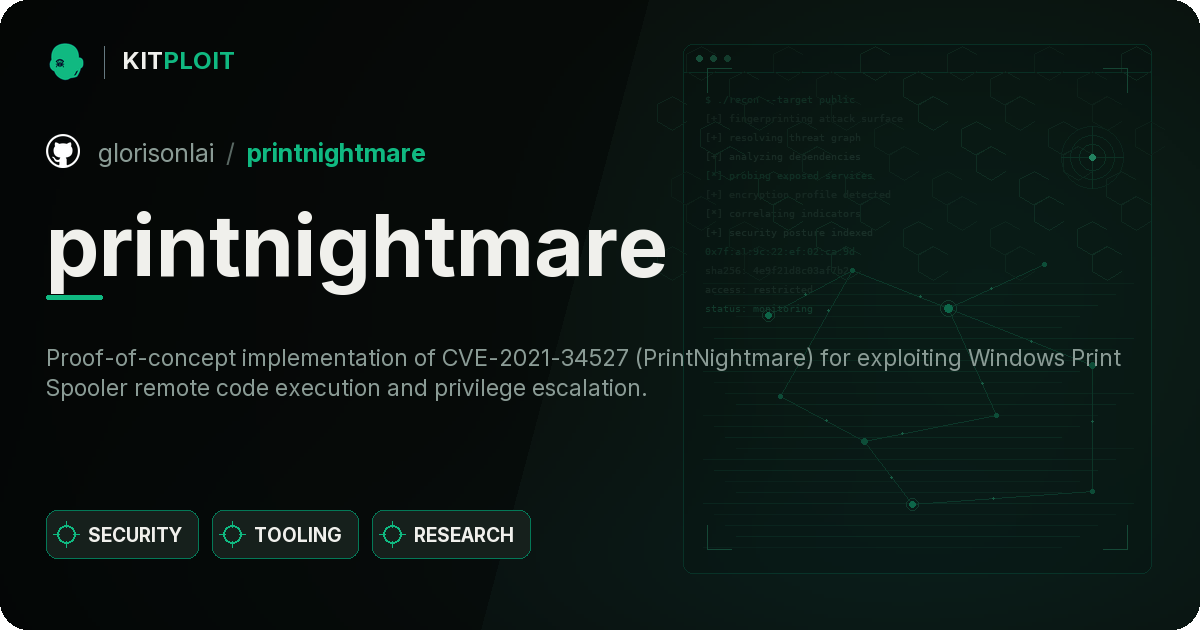1200x630 pixels.
Task: Click the CVE-2021-34527 description text
Action: pyautogui.click(x=583, y=373)
